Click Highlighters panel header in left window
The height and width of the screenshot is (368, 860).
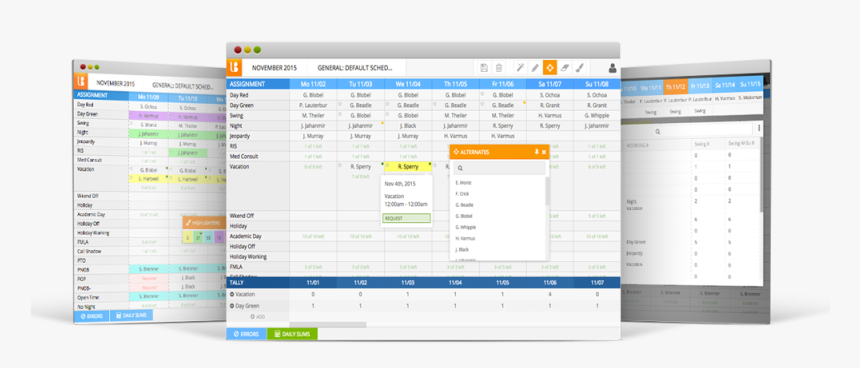click(204, 223)
